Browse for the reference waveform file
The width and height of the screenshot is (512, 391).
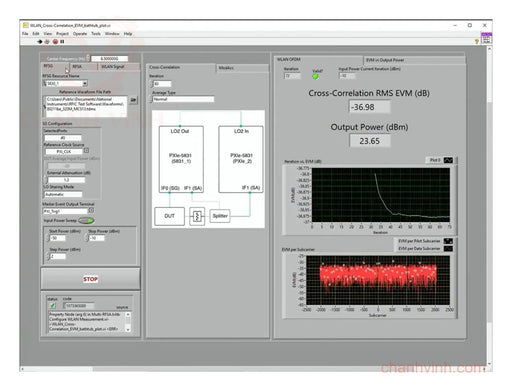pyautogui.click(x=133, y=100)
